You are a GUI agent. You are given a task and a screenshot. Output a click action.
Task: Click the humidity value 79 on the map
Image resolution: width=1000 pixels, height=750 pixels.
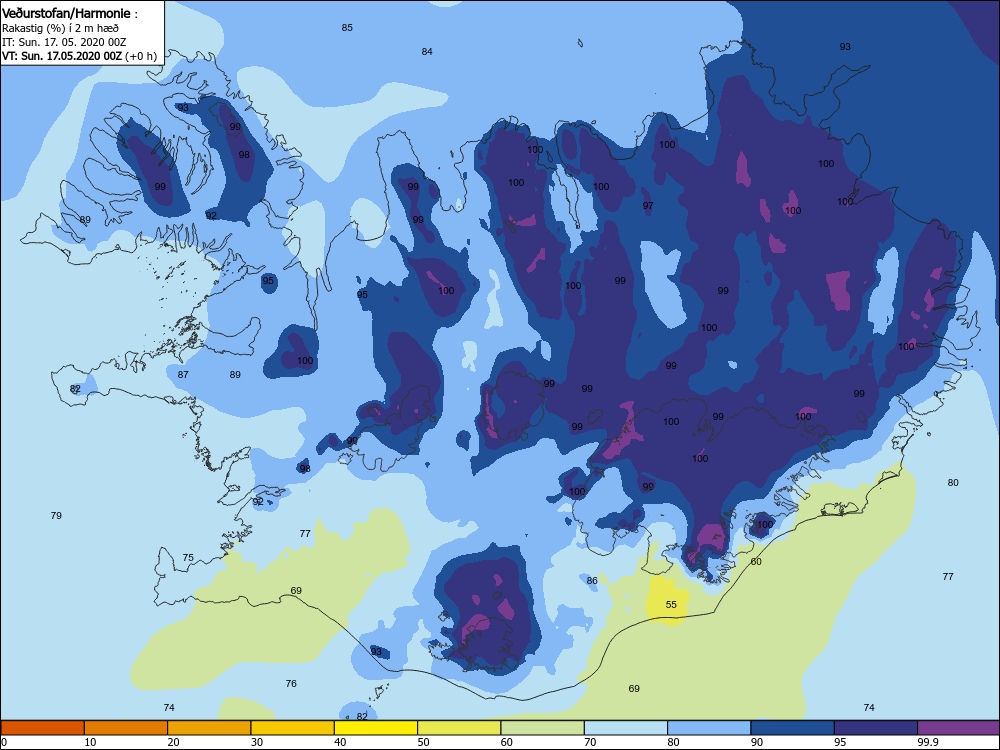point(56,515)
